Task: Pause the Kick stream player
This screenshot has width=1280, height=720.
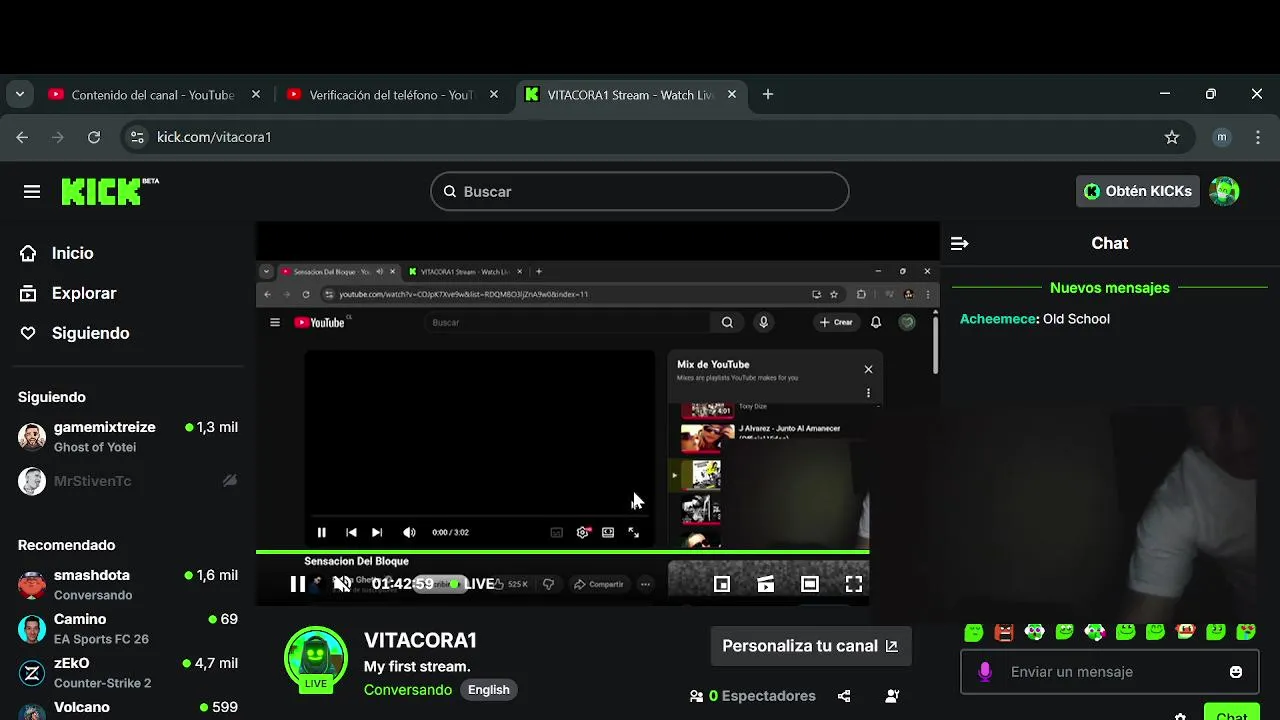Action: click(x=298, y=584)
